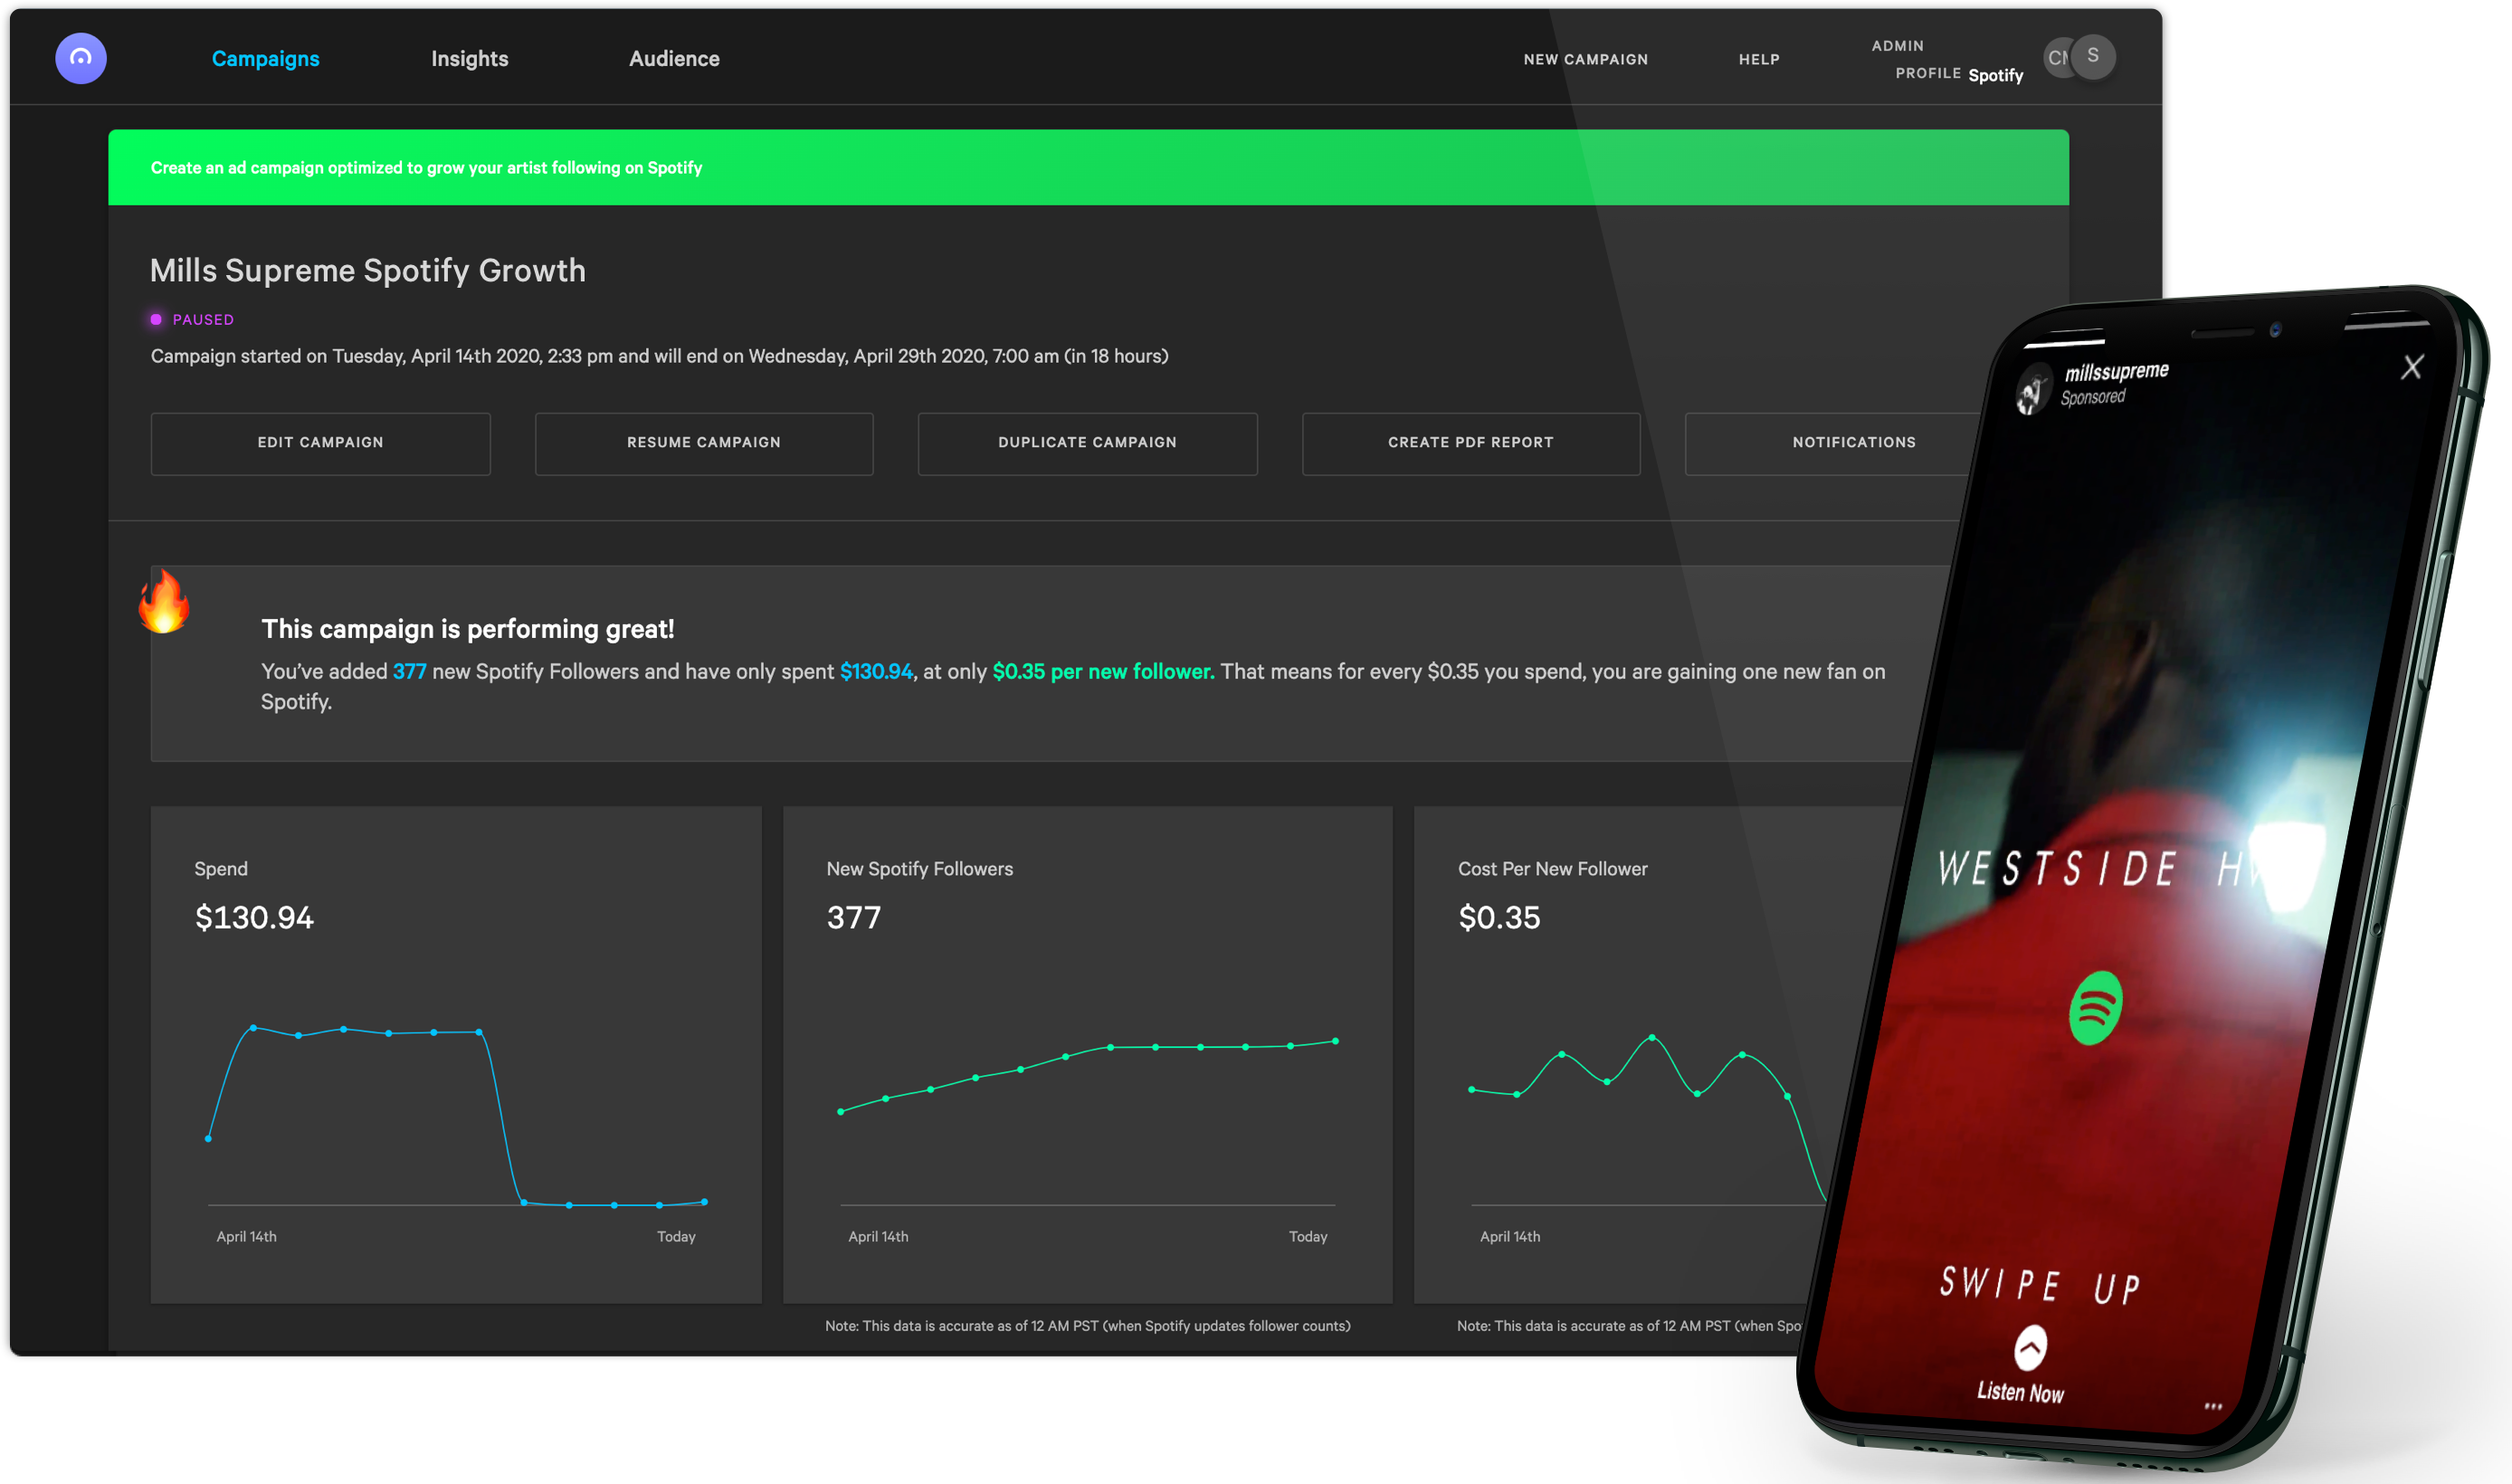Resume the paused campaign

(703, 443)
